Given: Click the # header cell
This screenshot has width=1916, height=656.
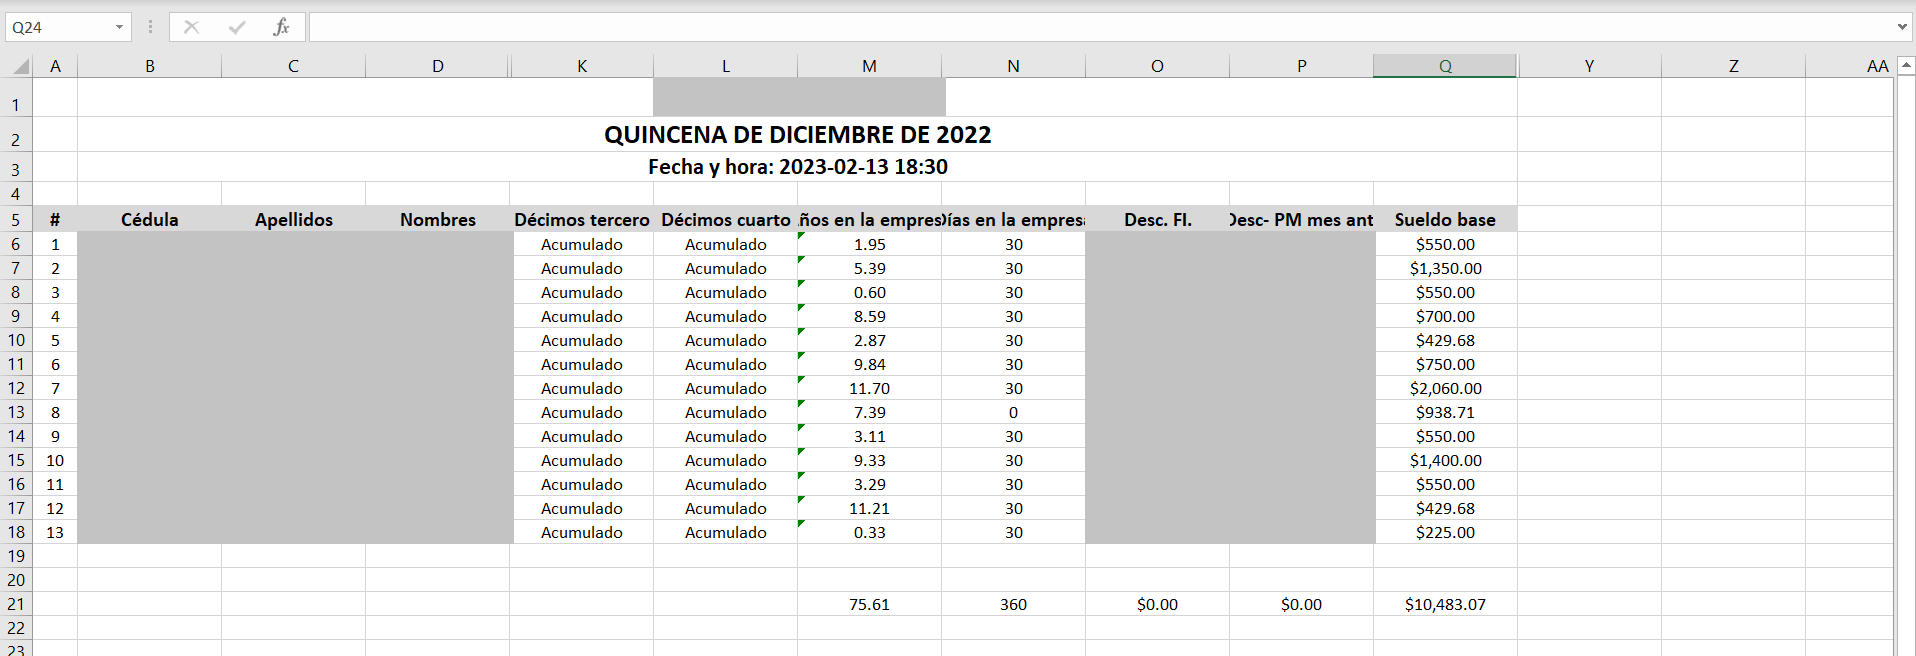Looking at the screenshot, I should click(x=55, y=220).
